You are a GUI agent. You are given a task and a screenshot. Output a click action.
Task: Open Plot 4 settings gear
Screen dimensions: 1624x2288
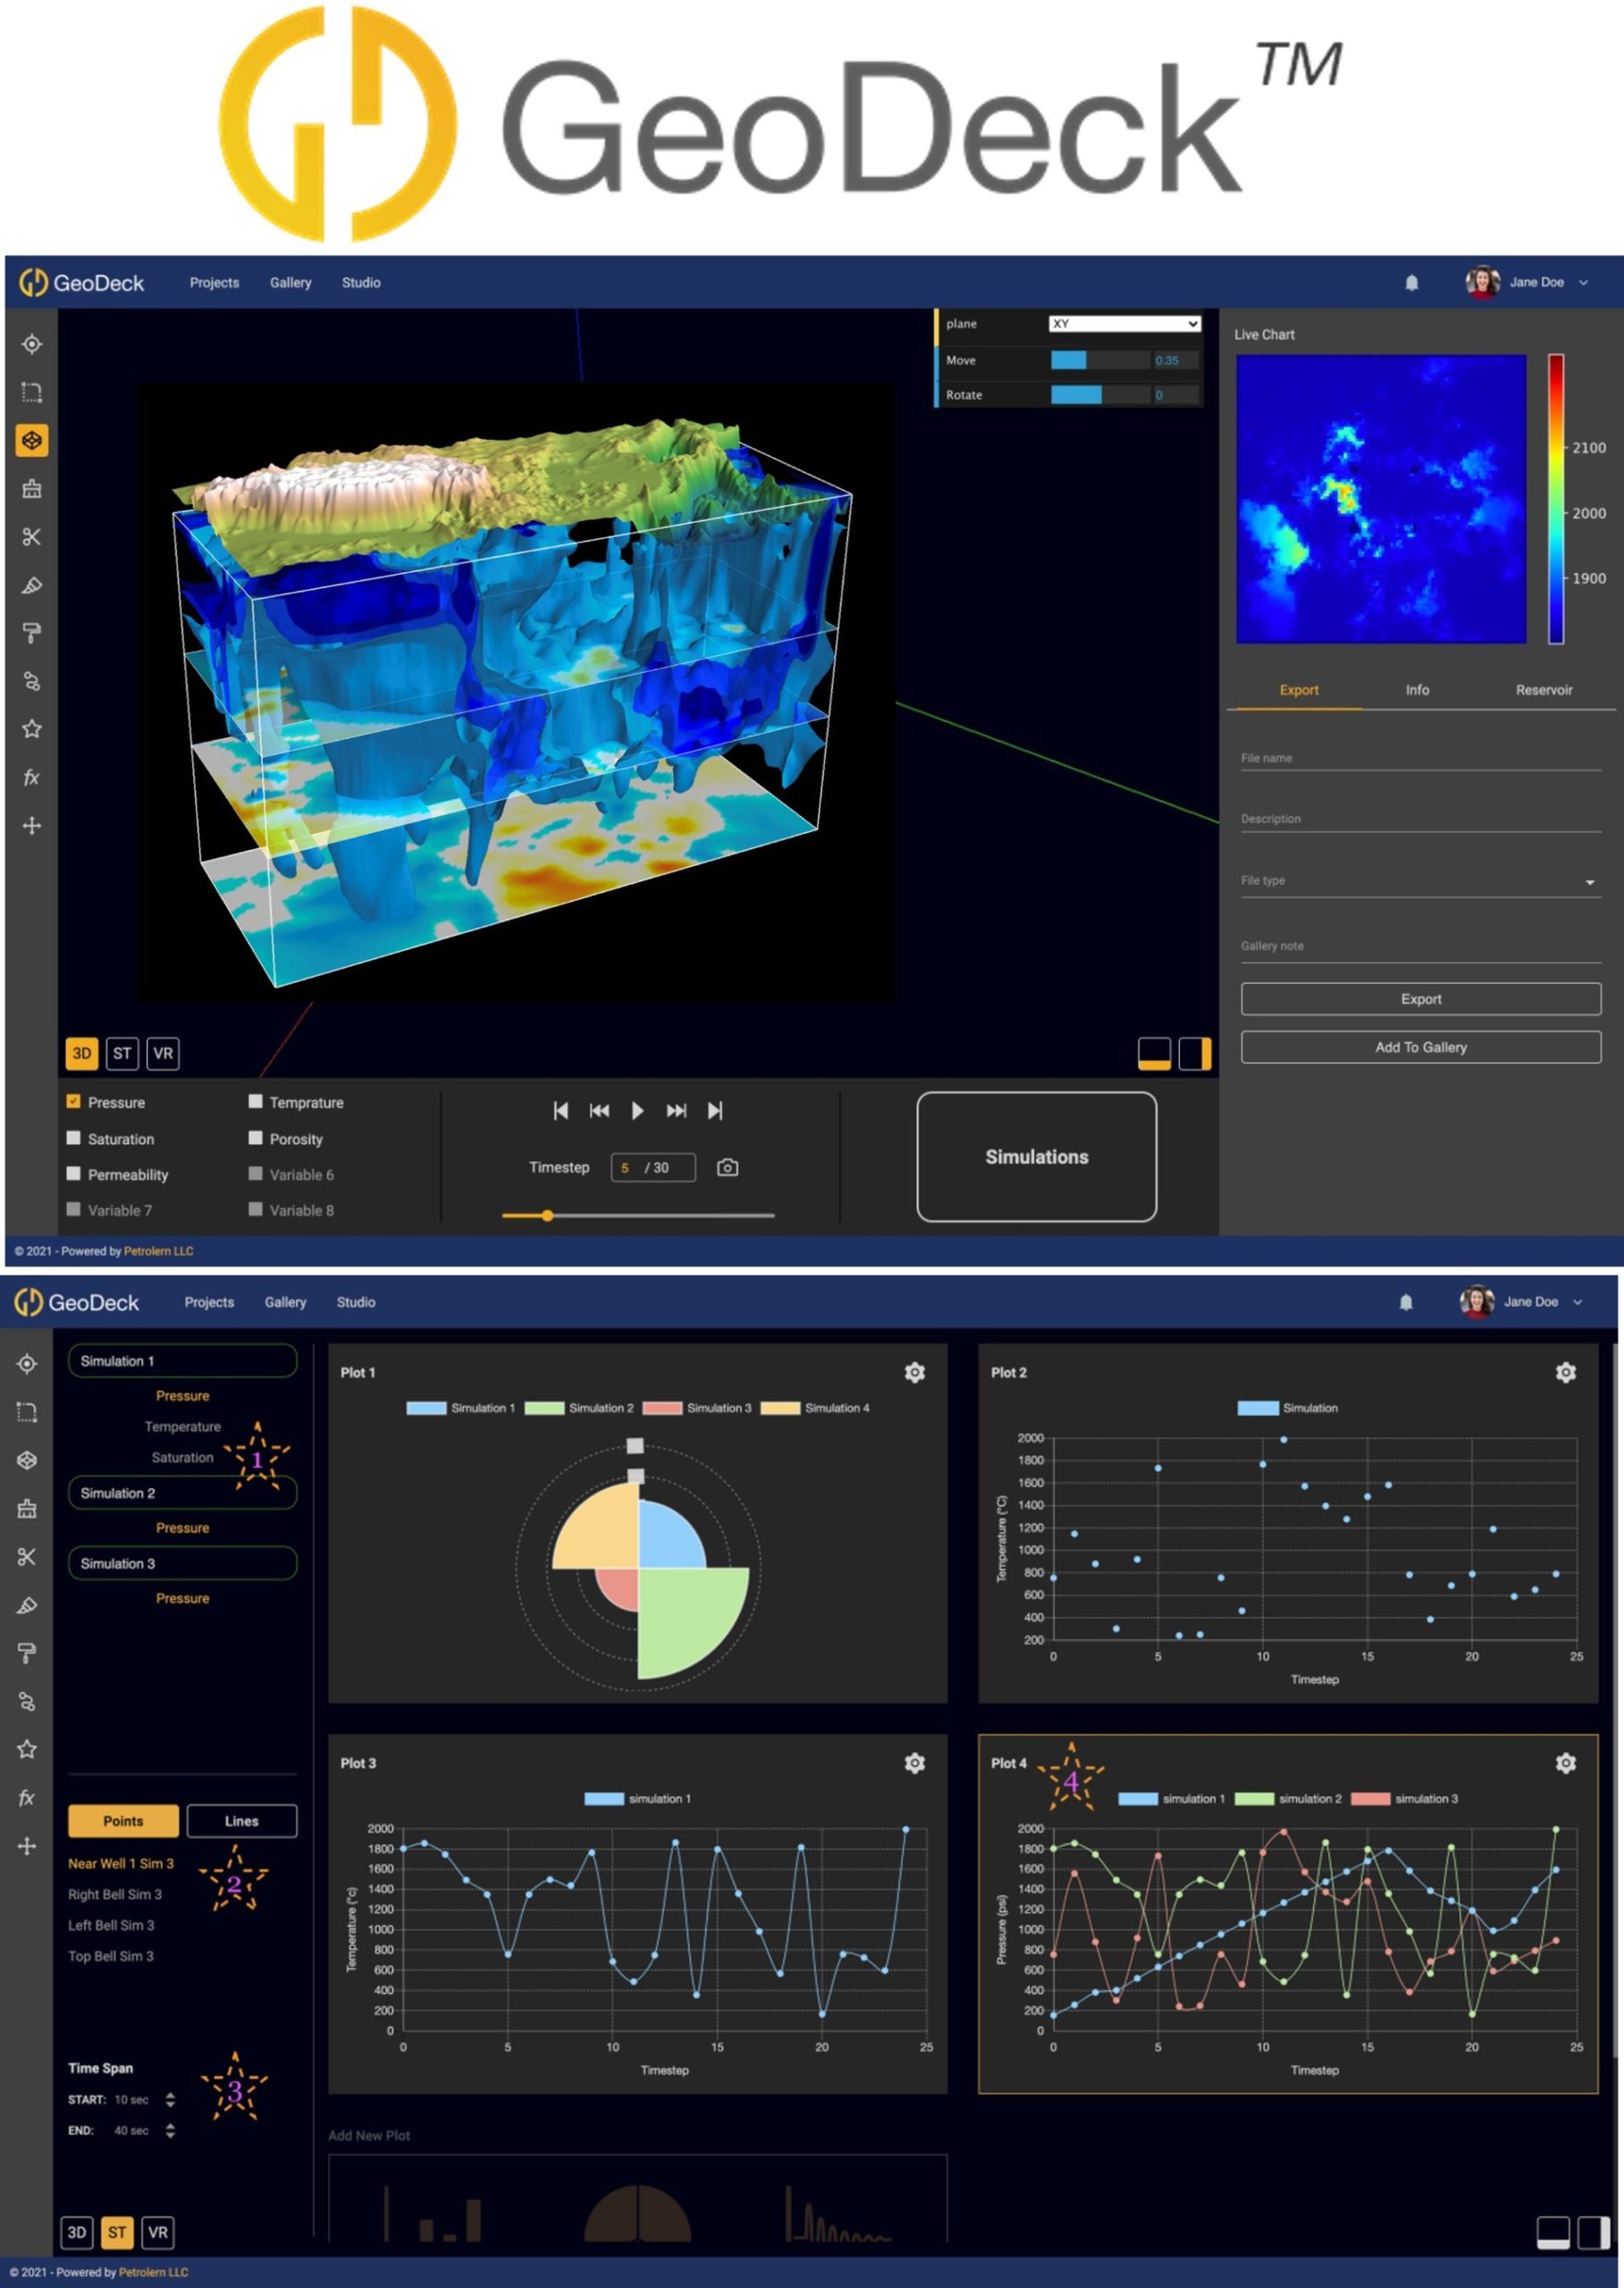(1566, 1763)
